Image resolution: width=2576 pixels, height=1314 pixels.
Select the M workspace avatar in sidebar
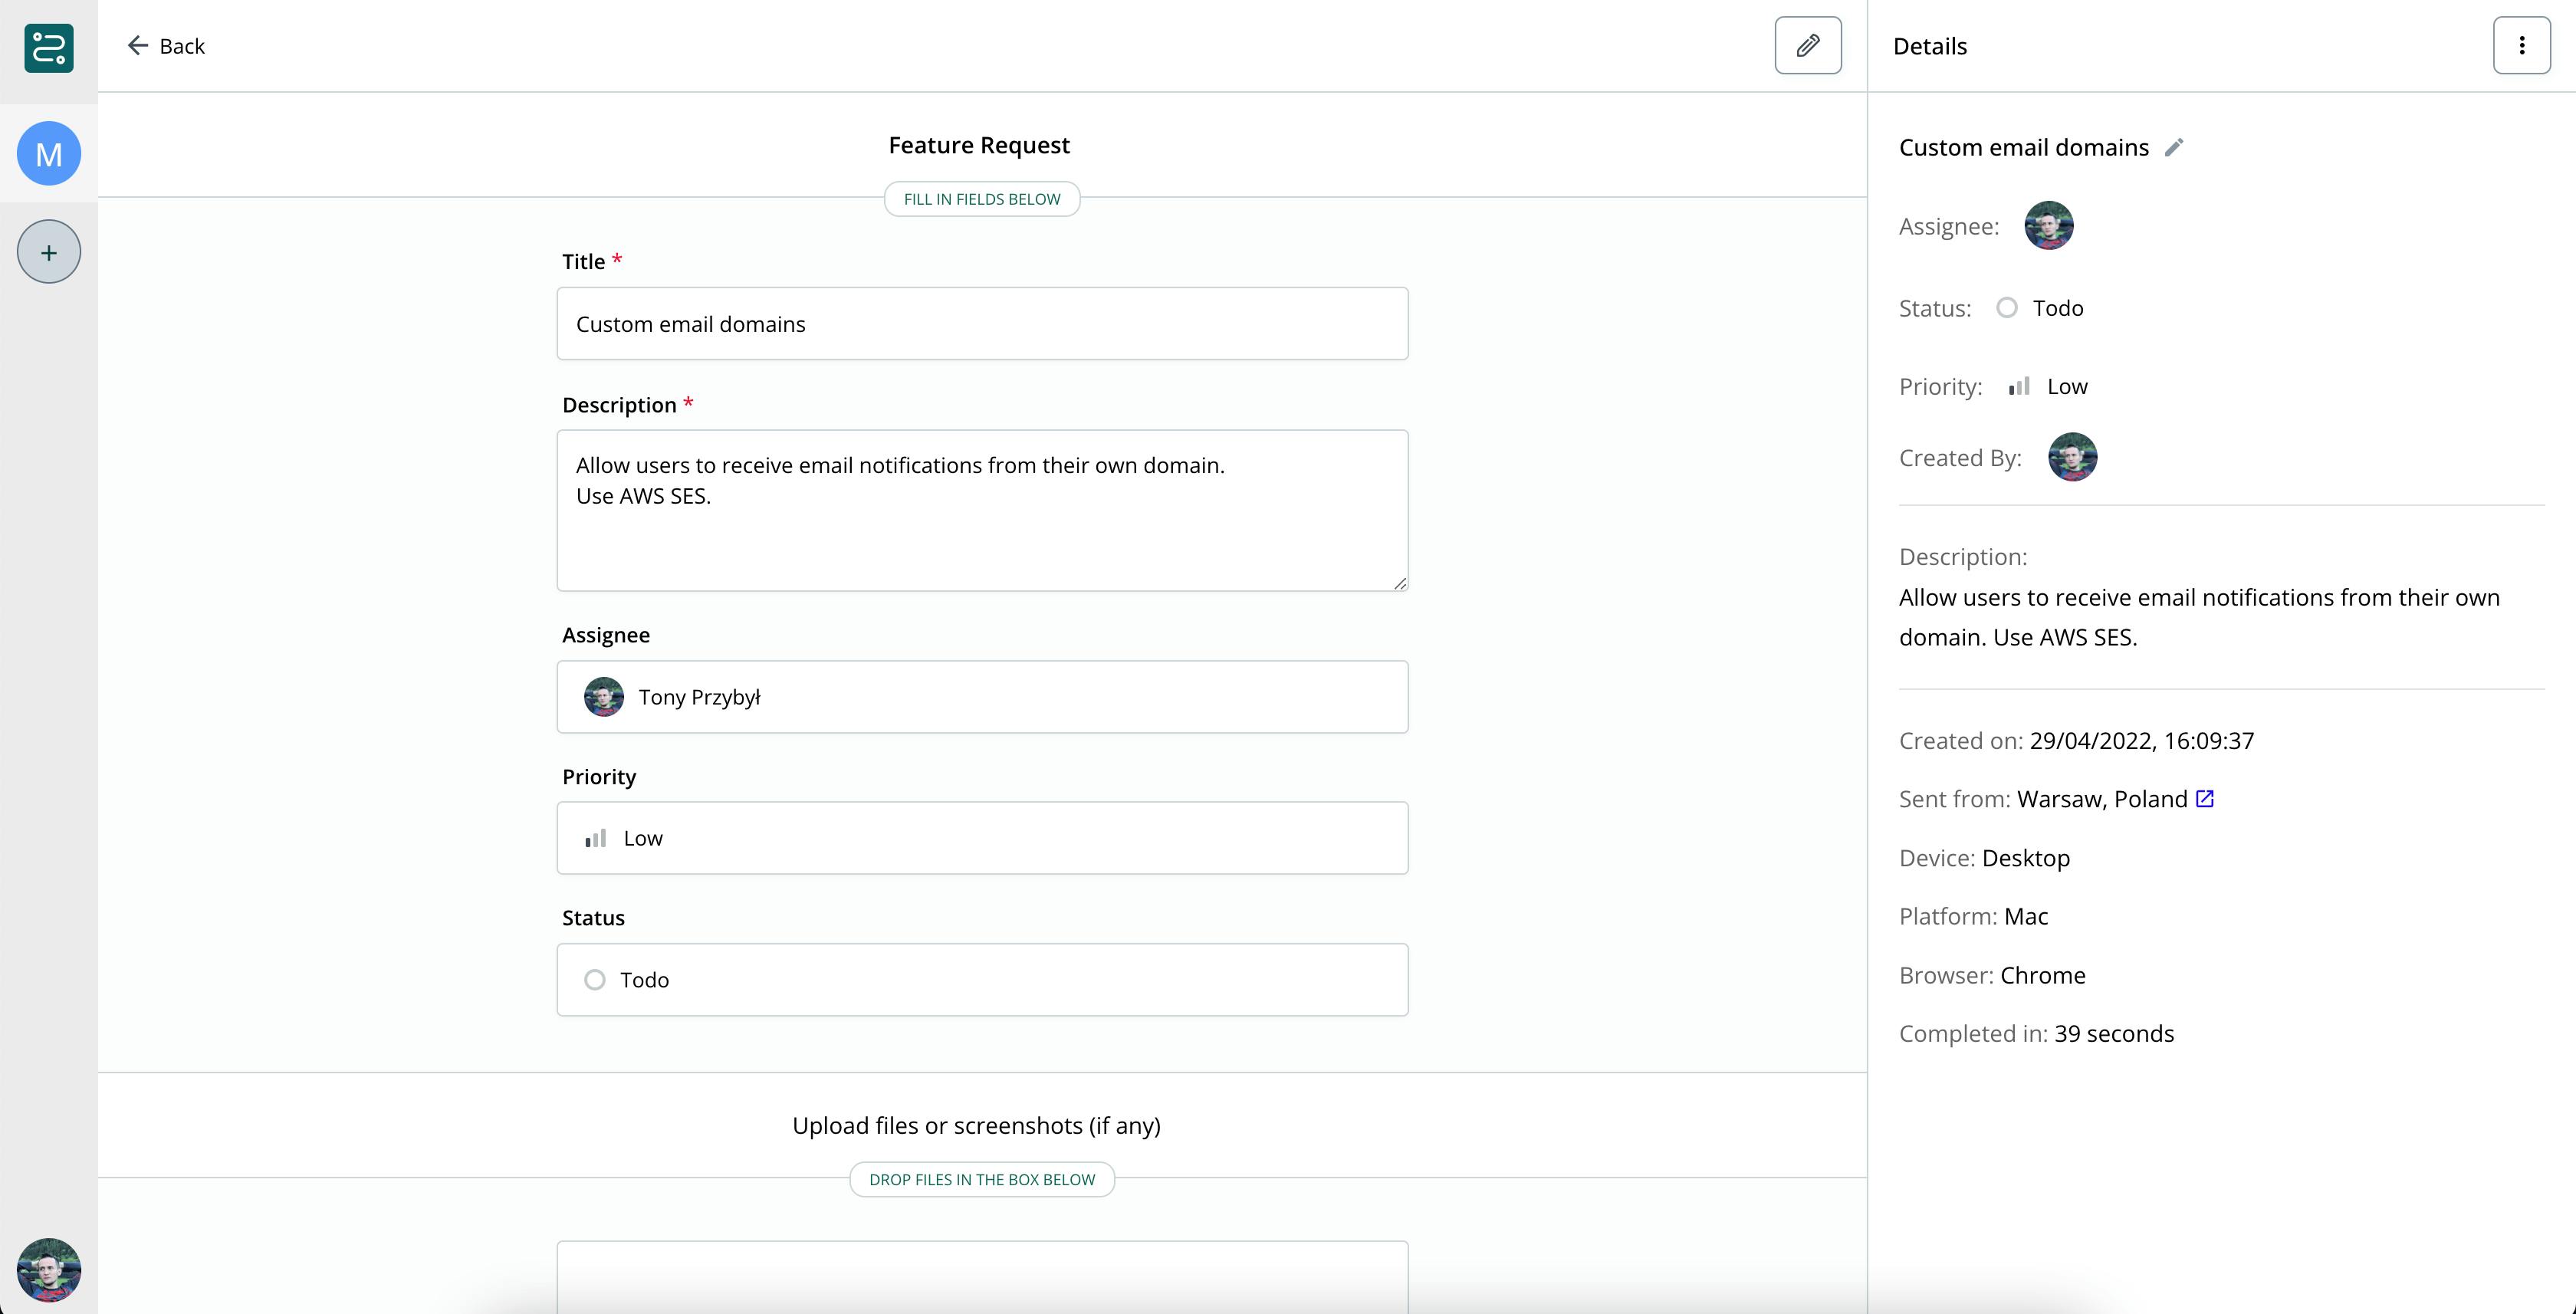pos(48,153)
